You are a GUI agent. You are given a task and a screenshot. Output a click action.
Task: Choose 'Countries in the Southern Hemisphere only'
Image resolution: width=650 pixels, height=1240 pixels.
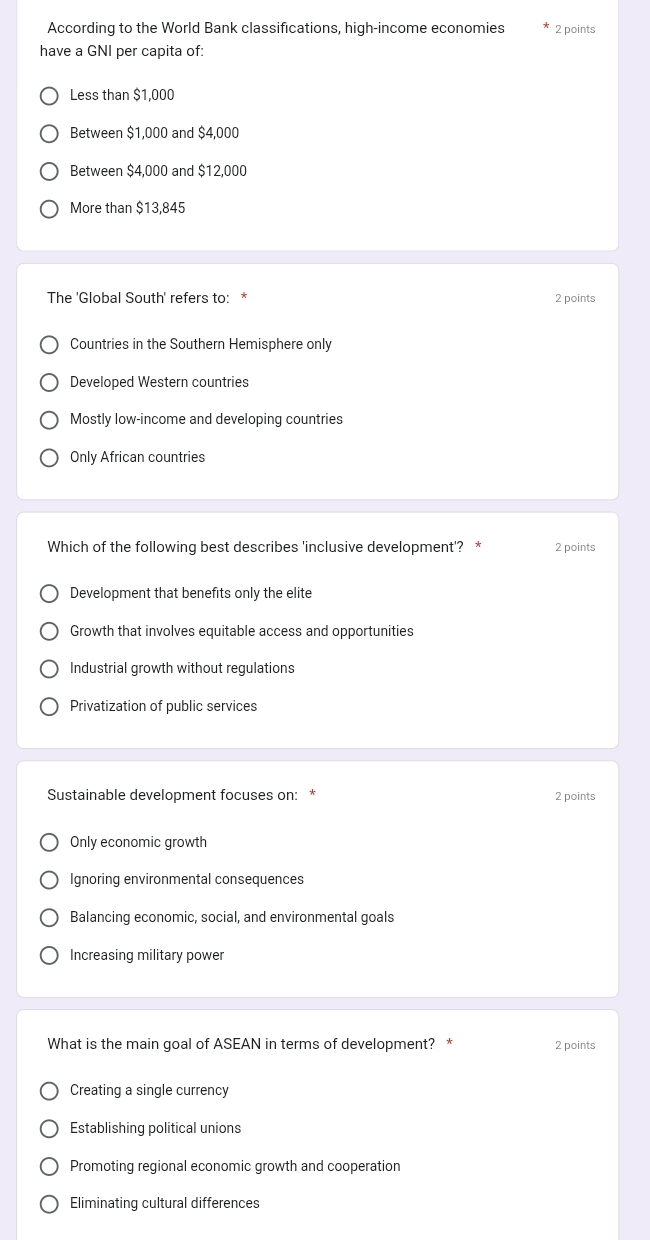tap(49, 345)
